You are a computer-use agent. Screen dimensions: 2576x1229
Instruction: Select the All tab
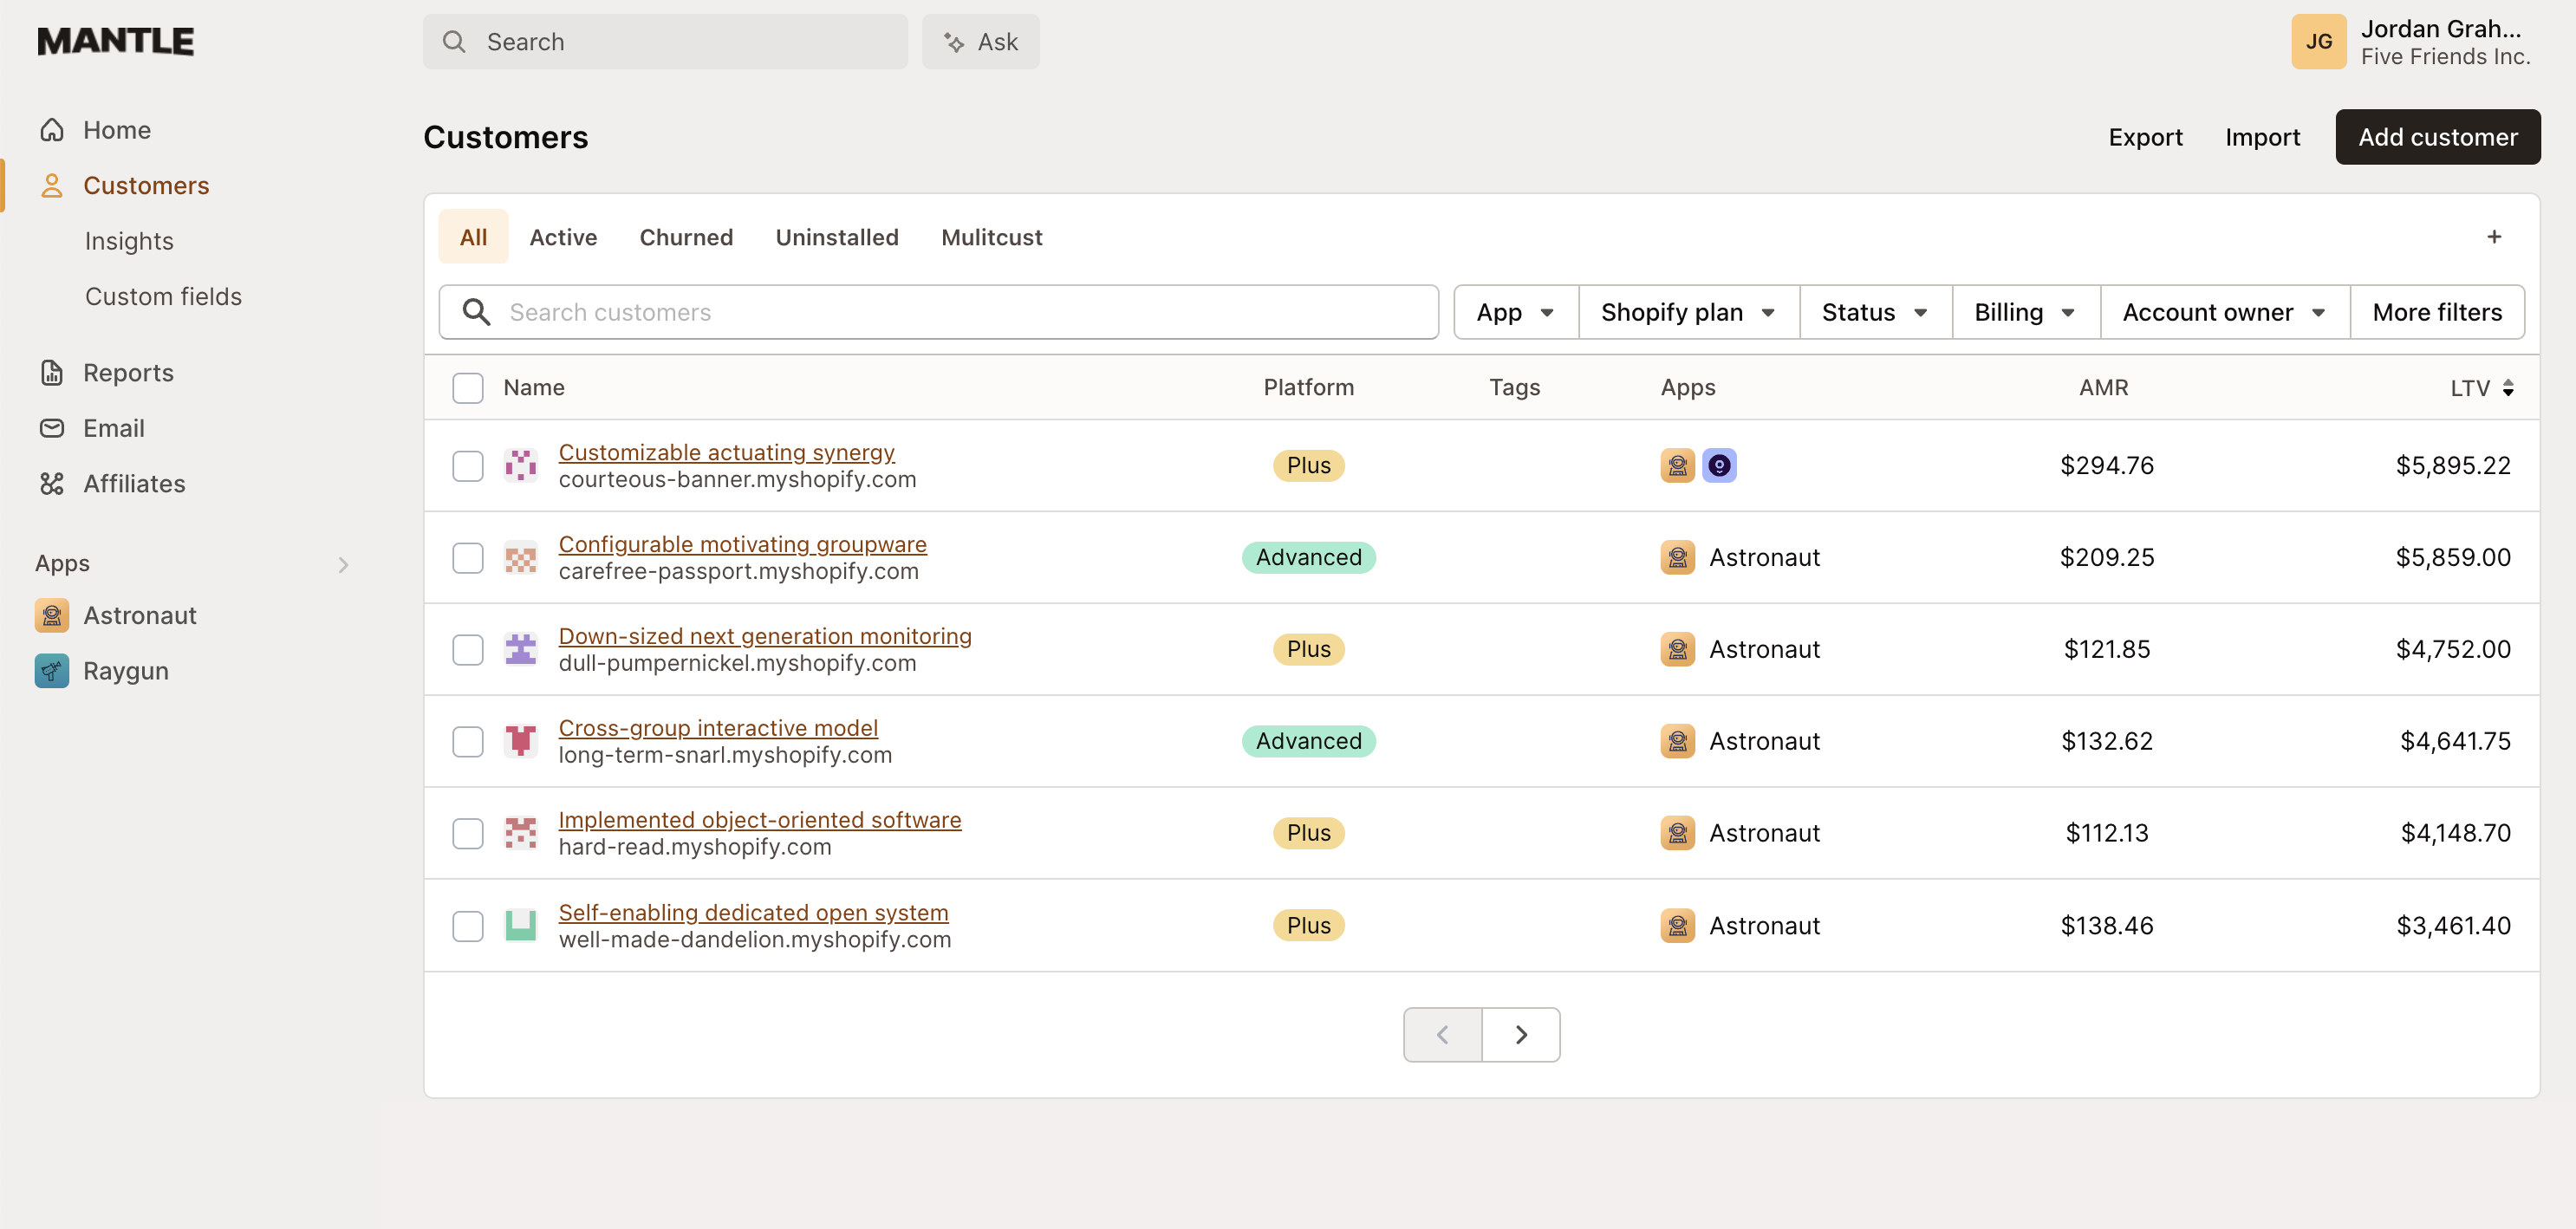pyautogui.click(x=473, y=237)
